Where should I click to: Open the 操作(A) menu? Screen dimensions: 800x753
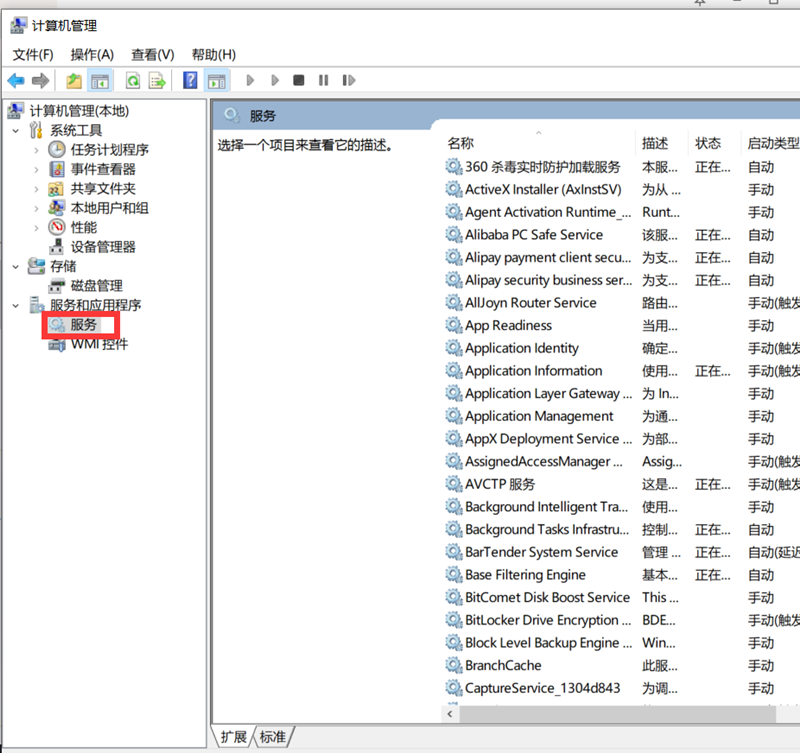click(92, 54)
